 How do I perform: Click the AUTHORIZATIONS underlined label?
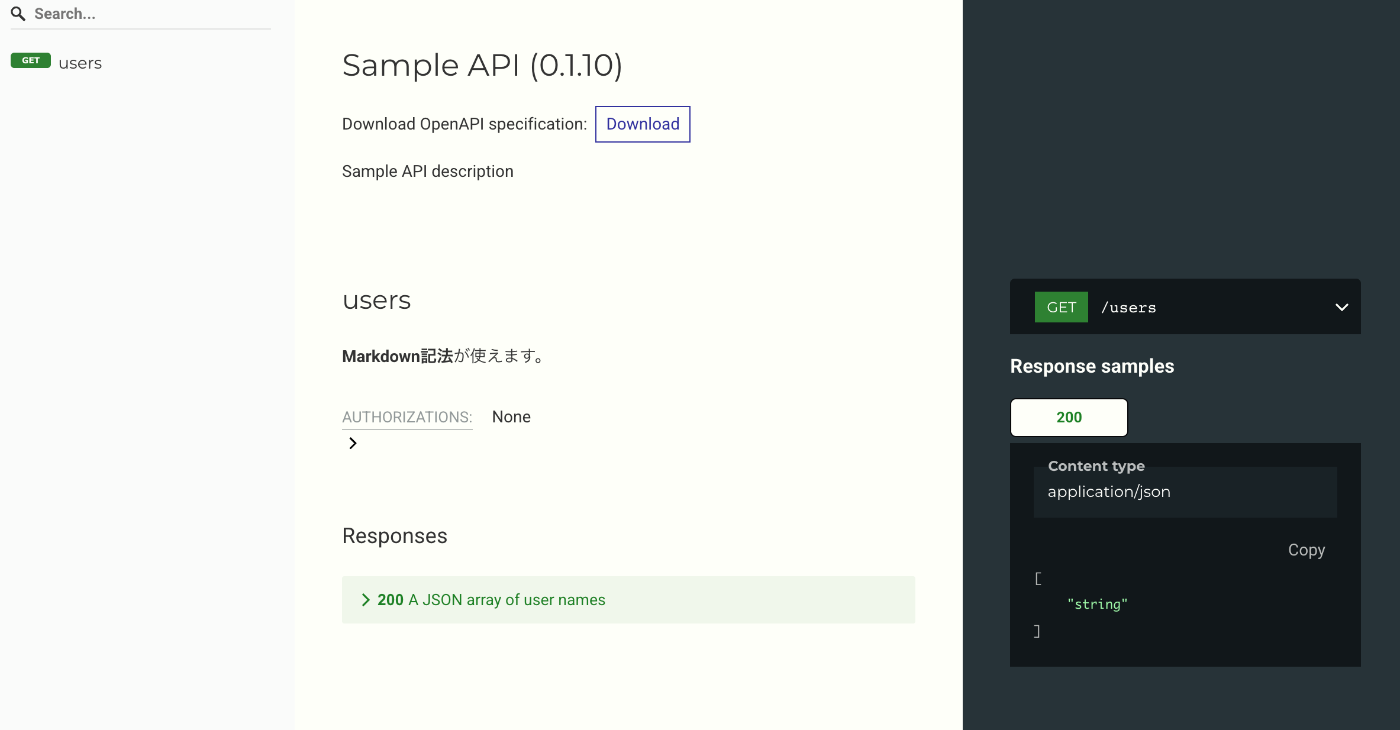point(407,417)
